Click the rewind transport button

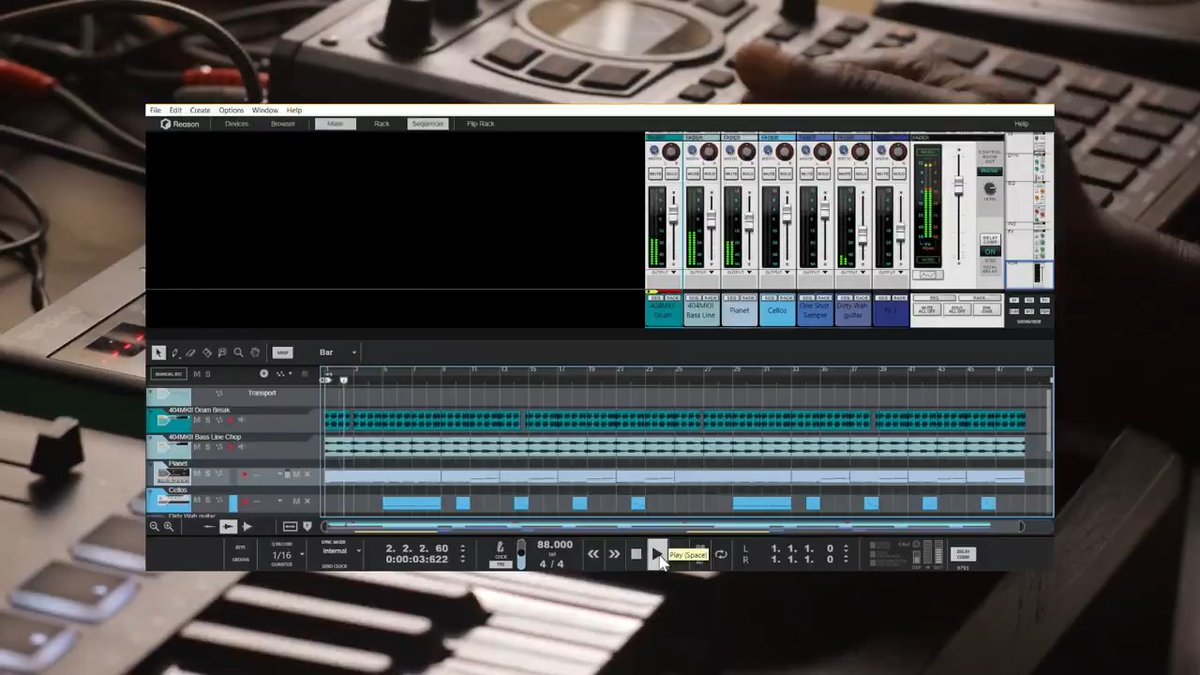[593, 553]
